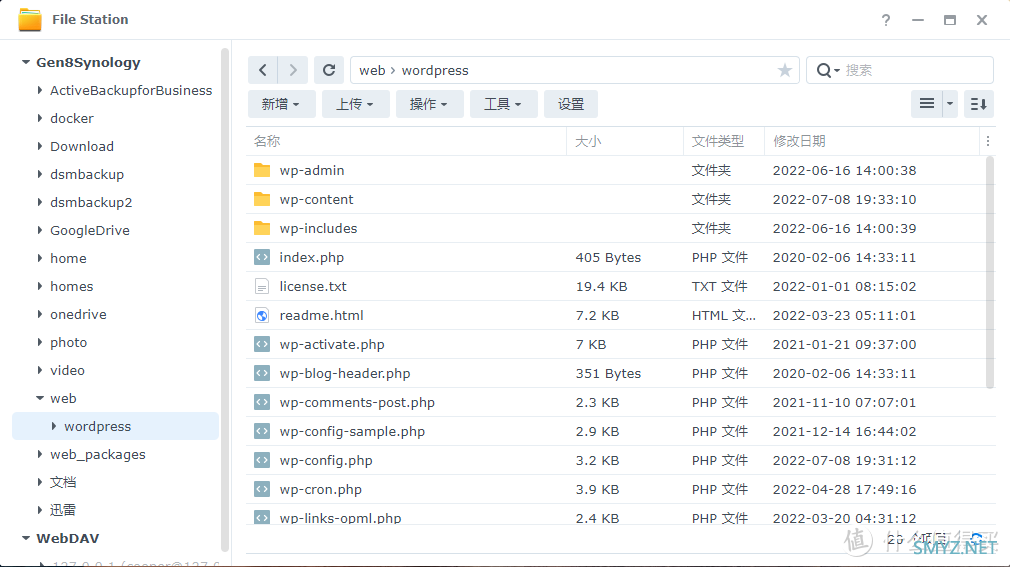Collapse the web folder arrow
The width and height of the screenshot is (1010, 567).
tap(40, 398)
